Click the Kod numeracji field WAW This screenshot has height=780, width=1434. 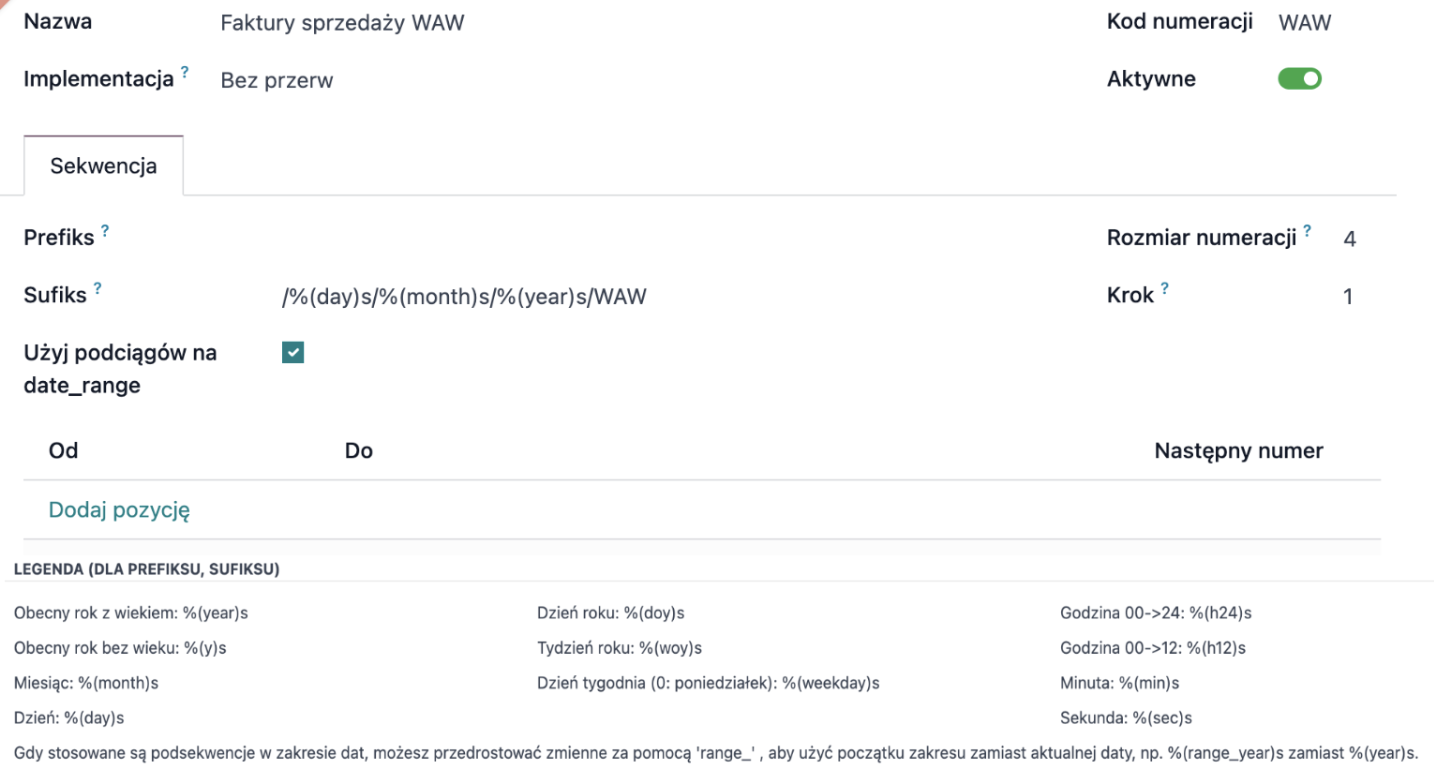[x=1304, y=24]
